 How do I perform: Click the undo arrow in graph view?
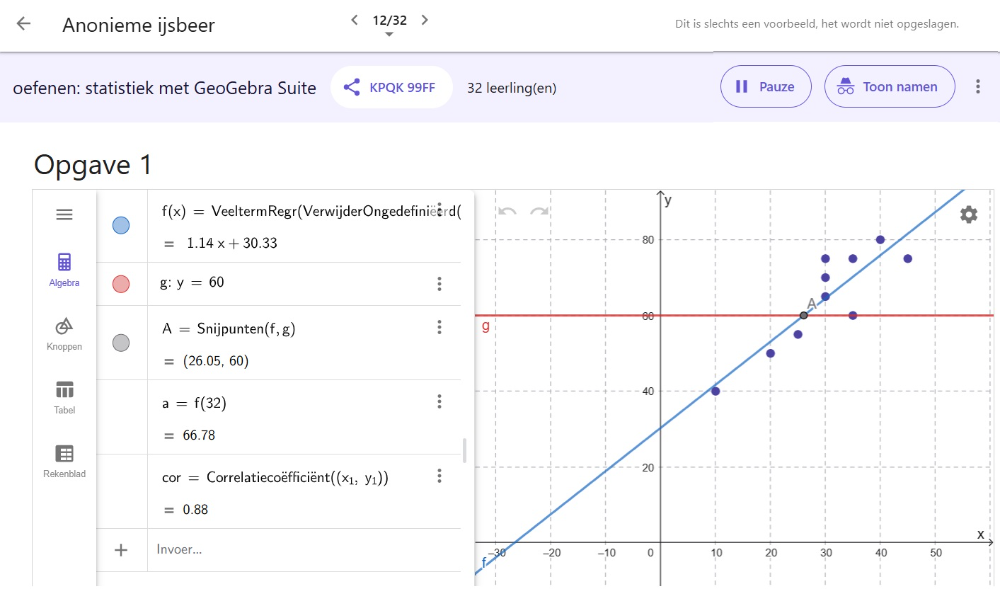507,212
